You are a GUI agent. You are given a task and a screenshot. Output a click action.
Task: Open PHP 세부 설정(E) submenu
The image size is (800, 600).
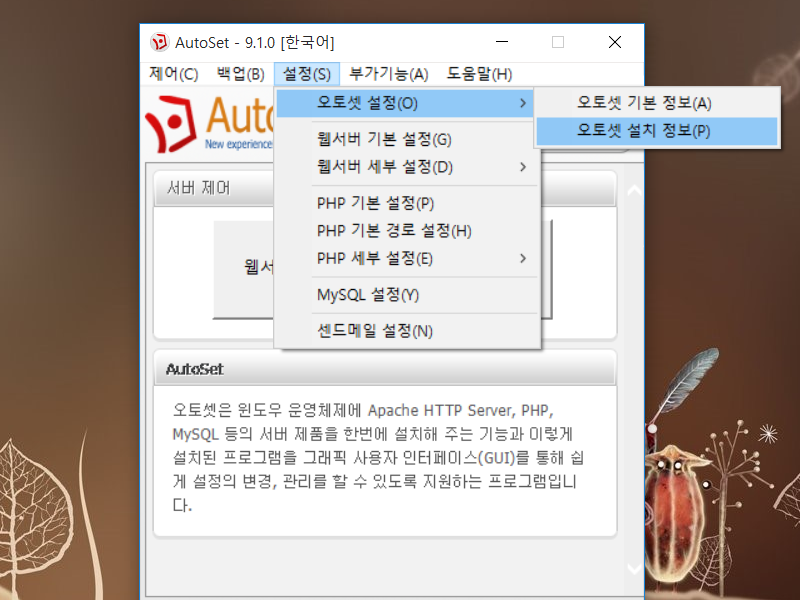406,258
